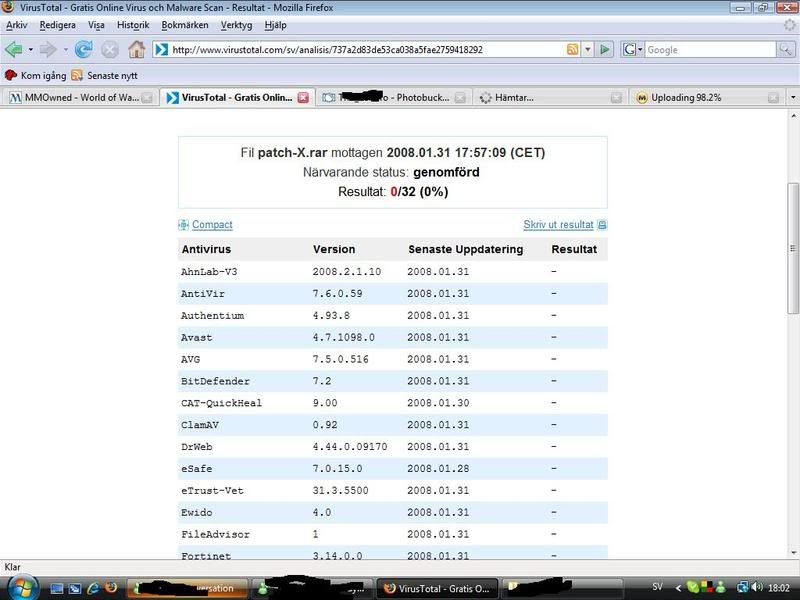Viewport: 800px width, 600px height.
Task: Open the Forward history dropdown arrow
Action: coord(65,49)
